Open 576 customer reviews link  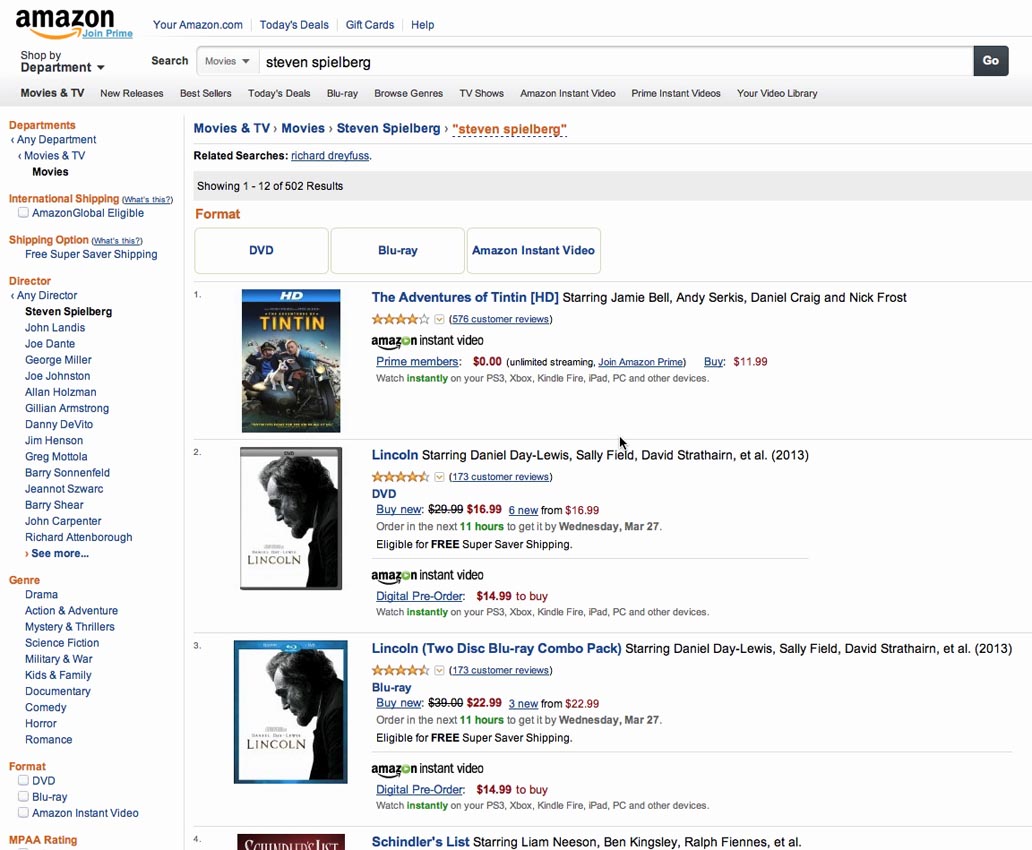coord(500,319)
